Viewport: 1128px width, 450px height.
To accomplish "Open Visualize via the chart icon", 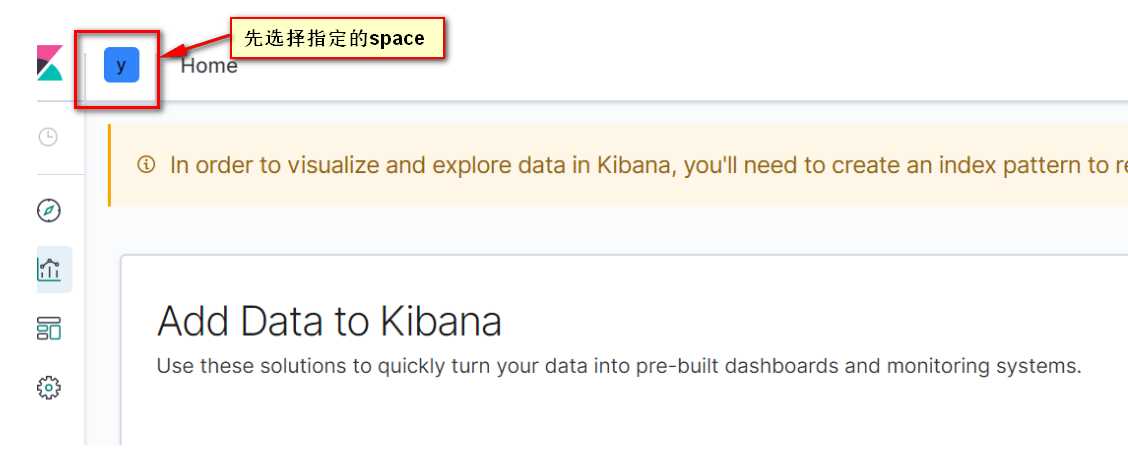I will pyautogui.click(x=49, y=269).
